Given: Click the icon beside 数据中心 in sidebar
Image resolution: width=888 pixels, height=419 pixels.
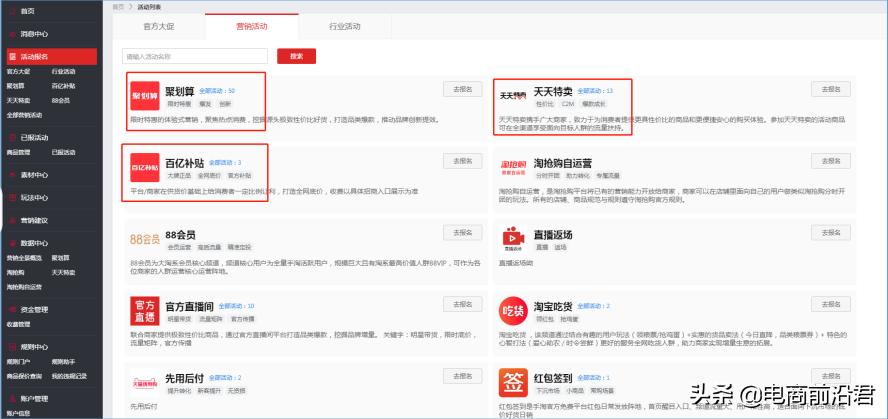Looking at the screenshot, I should [12, 243].
